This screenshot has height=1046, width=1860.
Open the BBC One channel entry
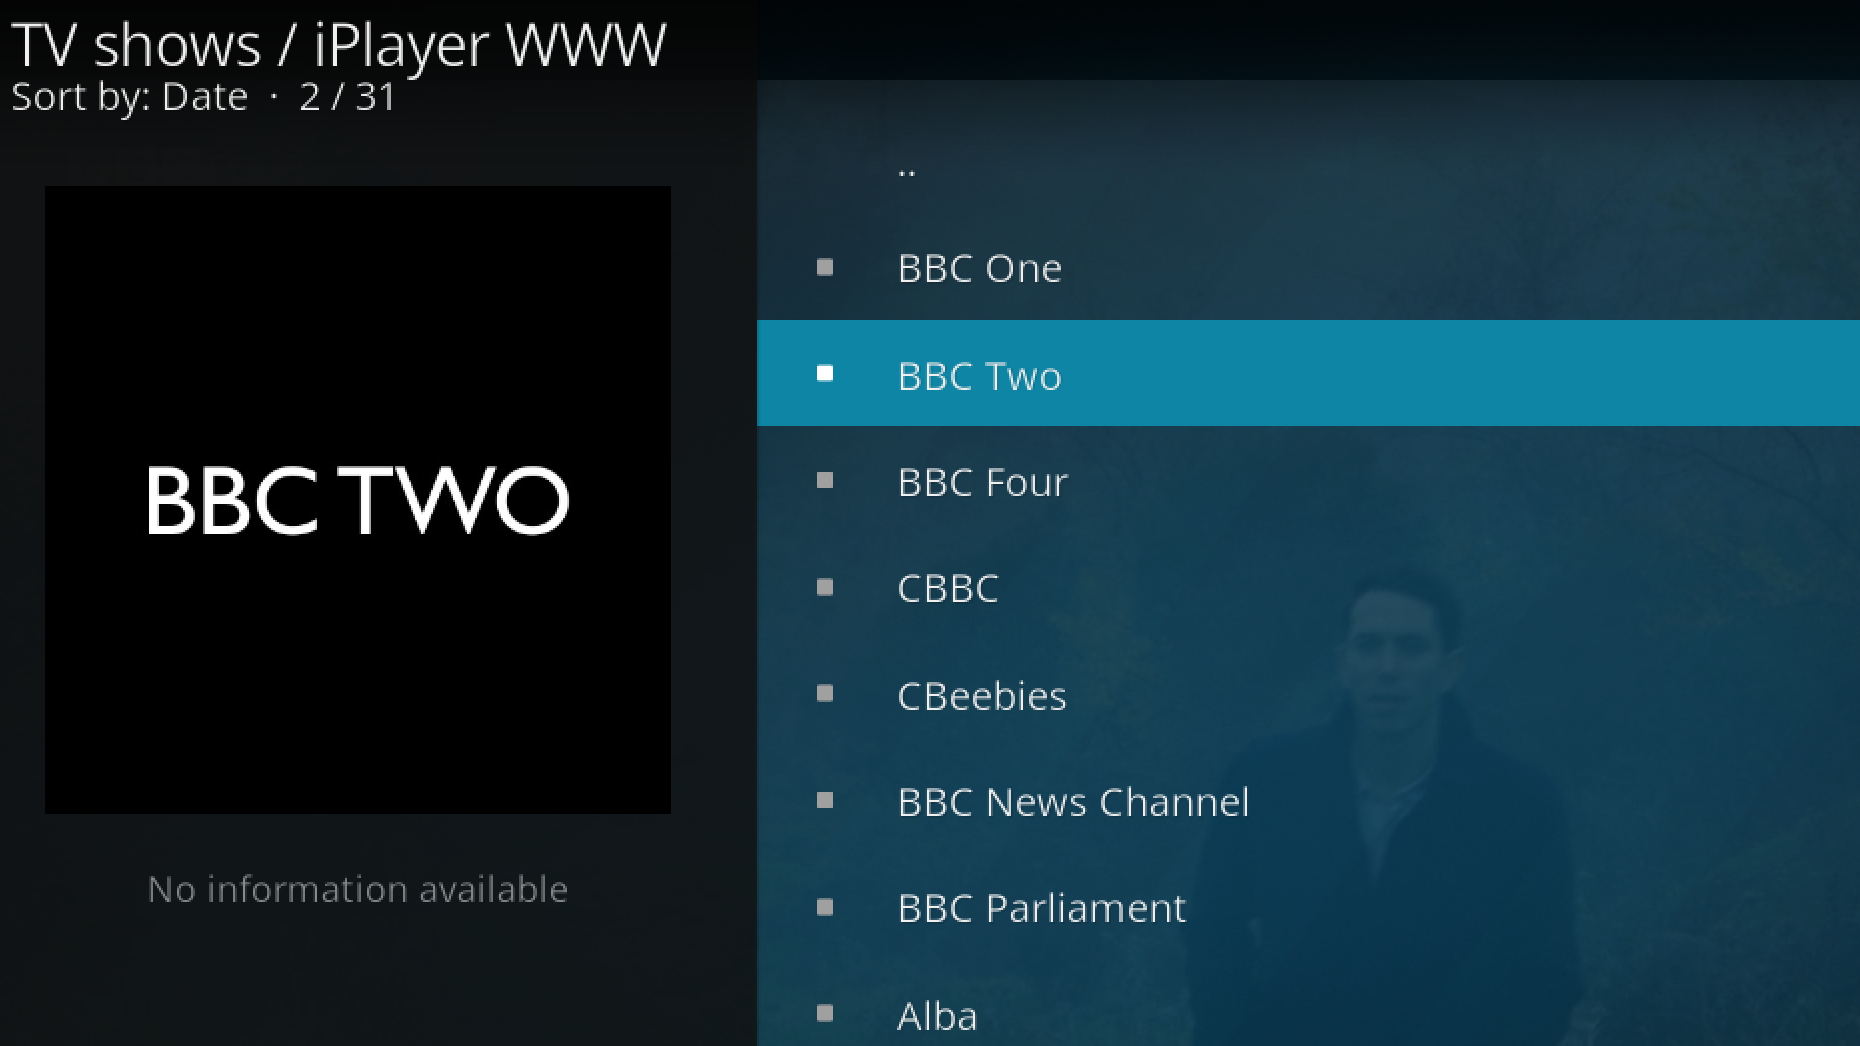click(1308, 267)
